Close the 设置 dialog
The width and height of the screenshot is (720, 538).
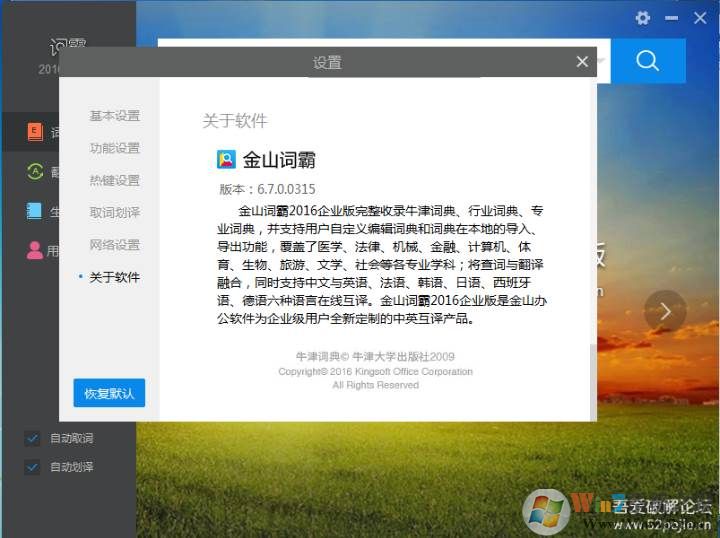(x=582, y=62)
